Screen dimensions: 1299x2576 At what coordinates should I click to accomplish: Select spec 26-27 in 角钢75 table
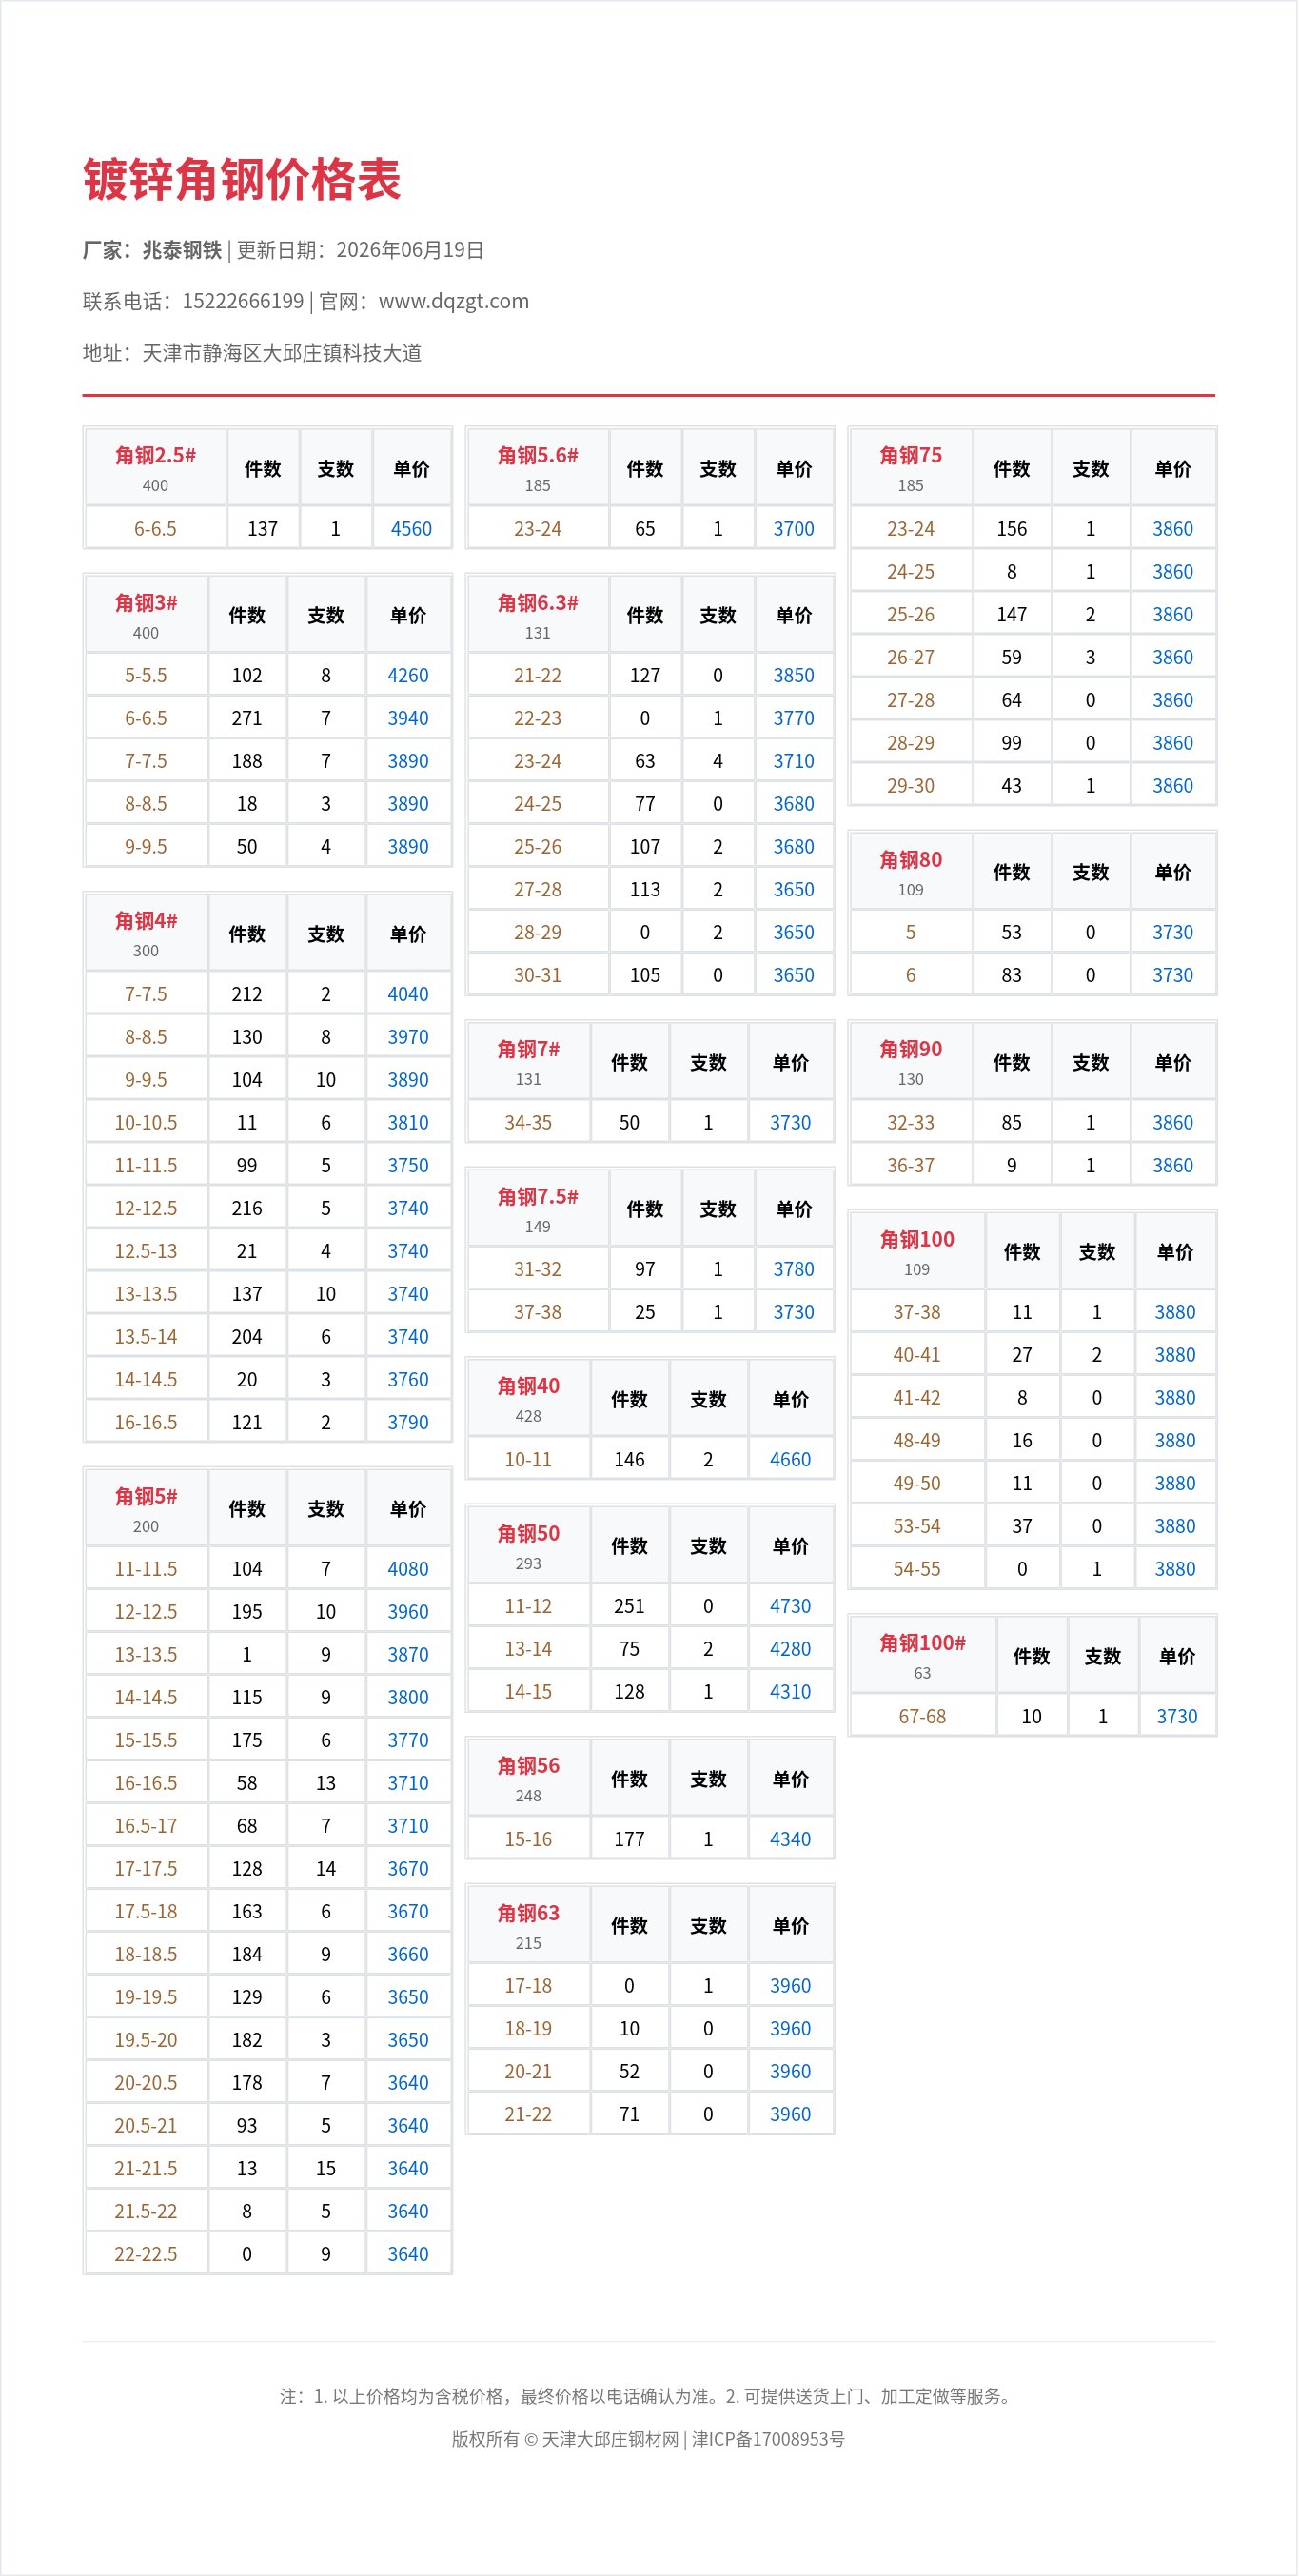point(911,658)
